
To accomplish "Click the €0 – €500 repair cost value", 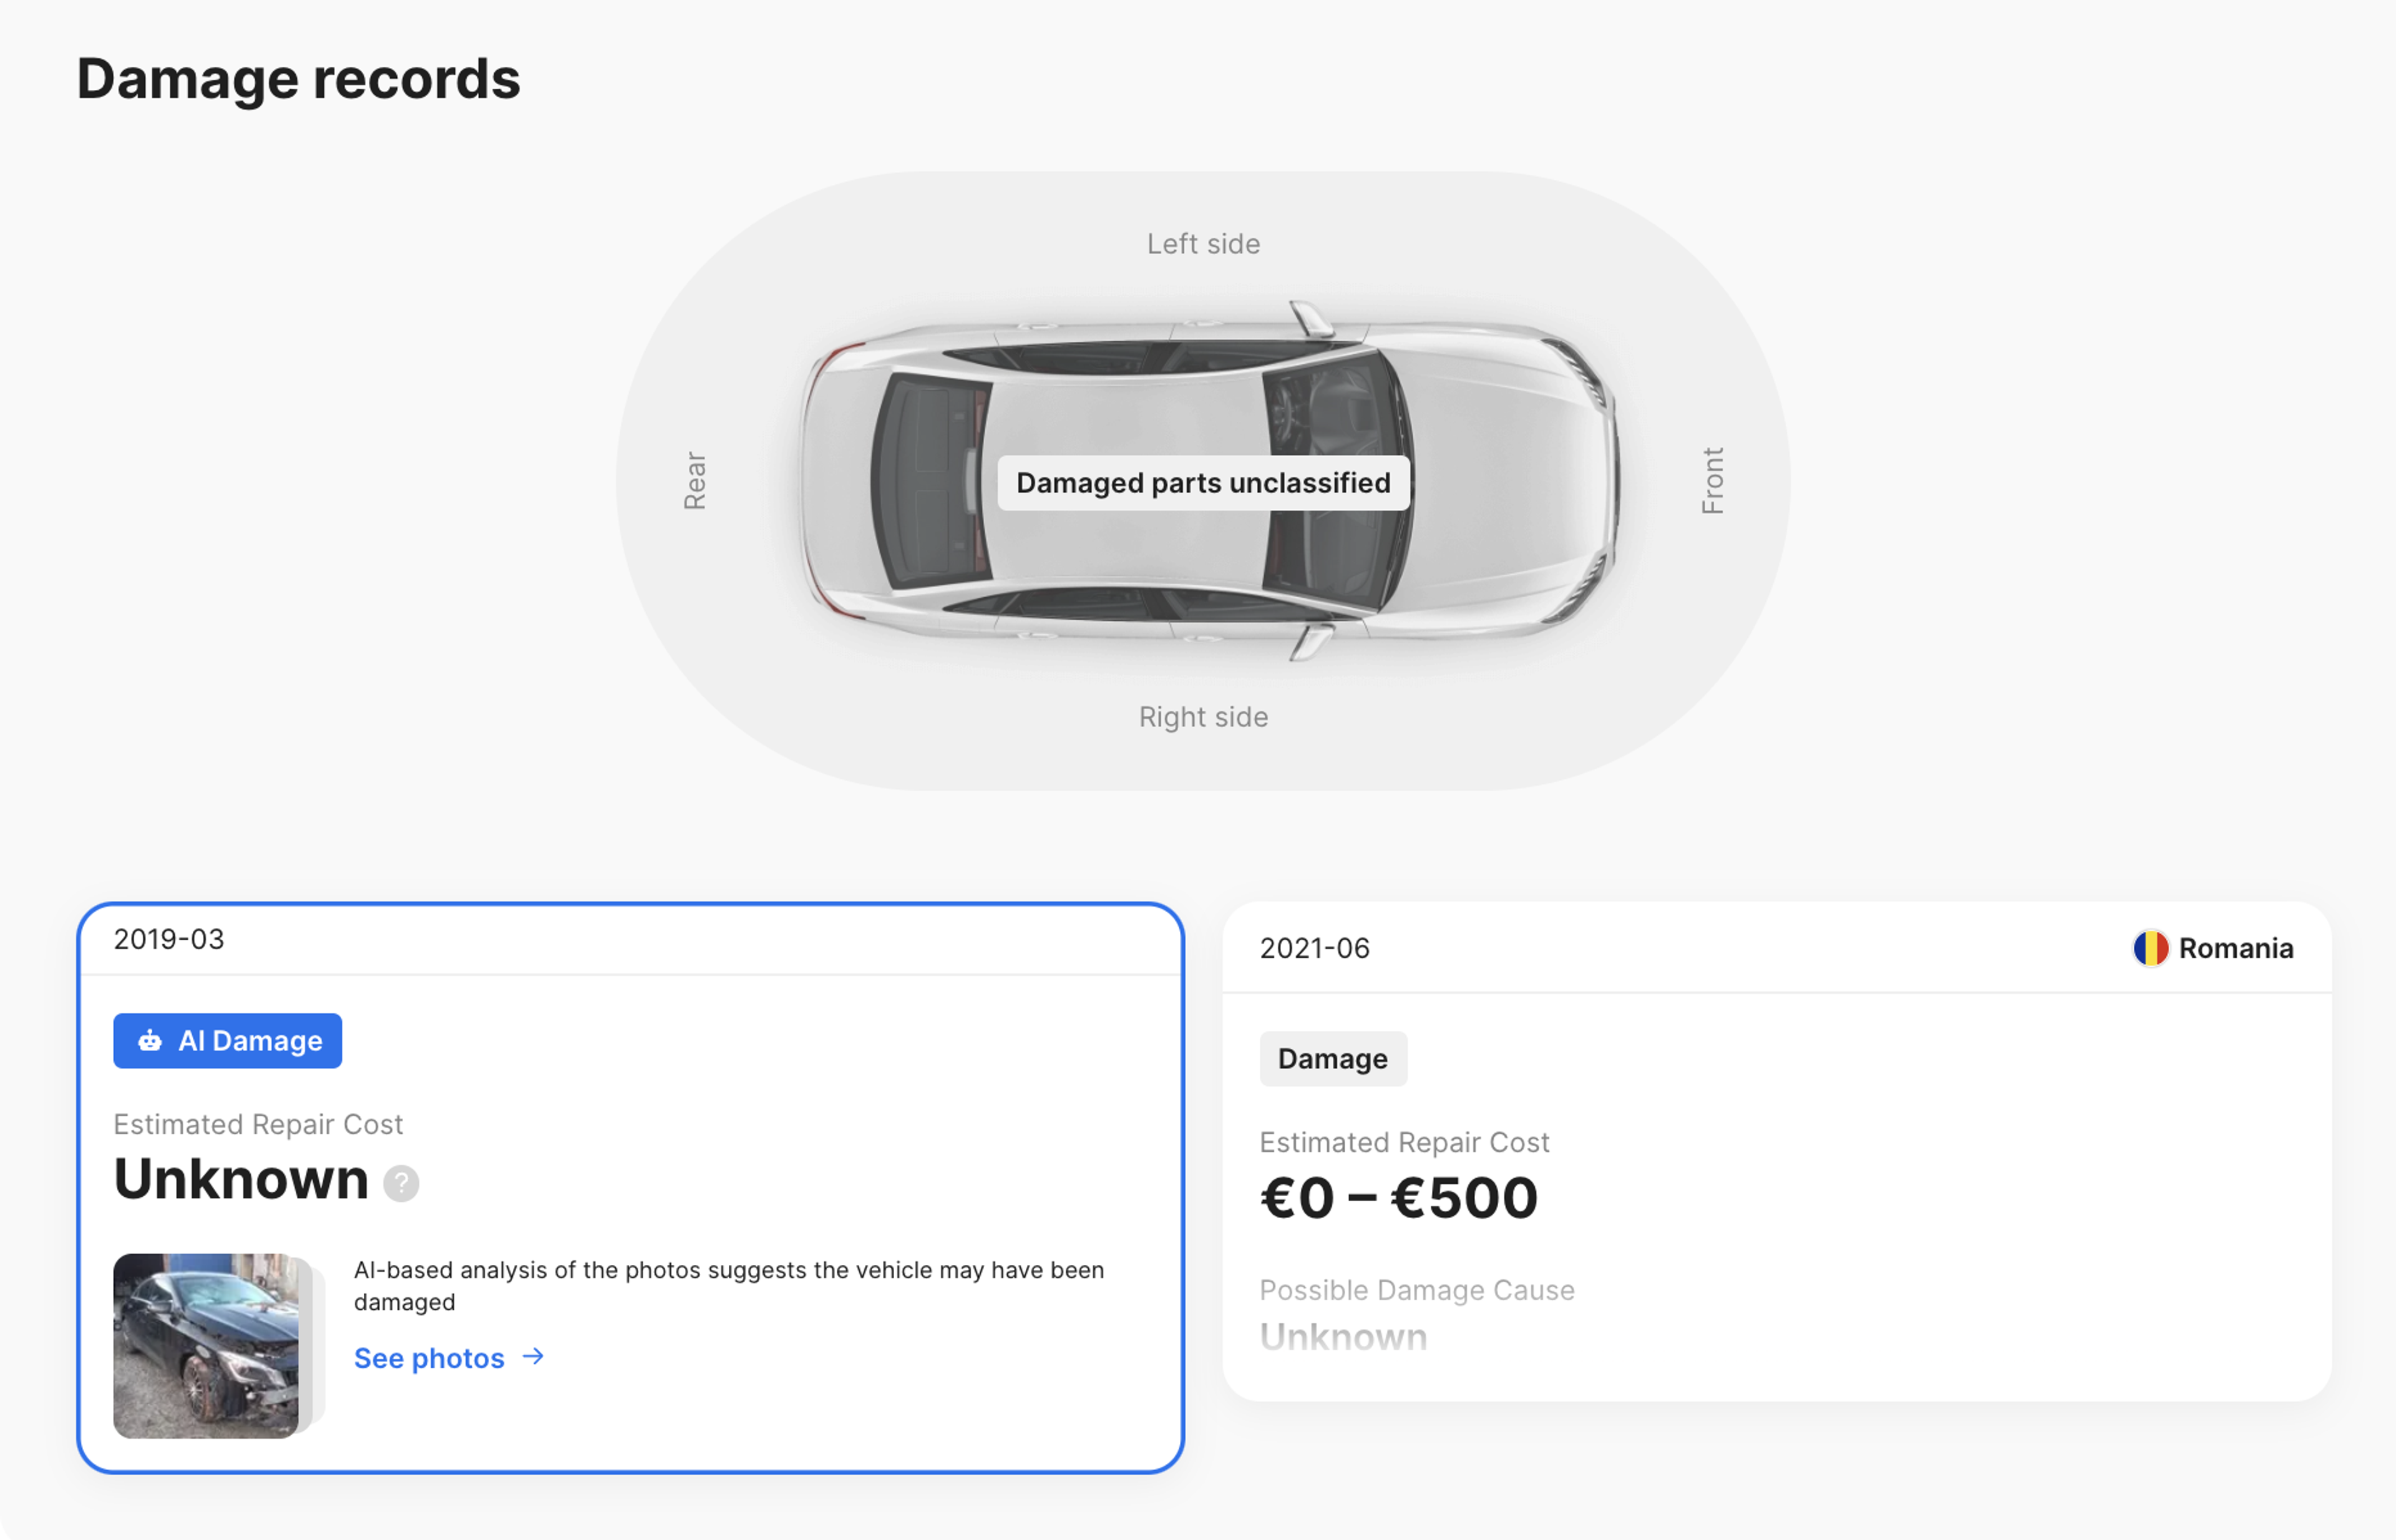I will pos(1399,1198).
